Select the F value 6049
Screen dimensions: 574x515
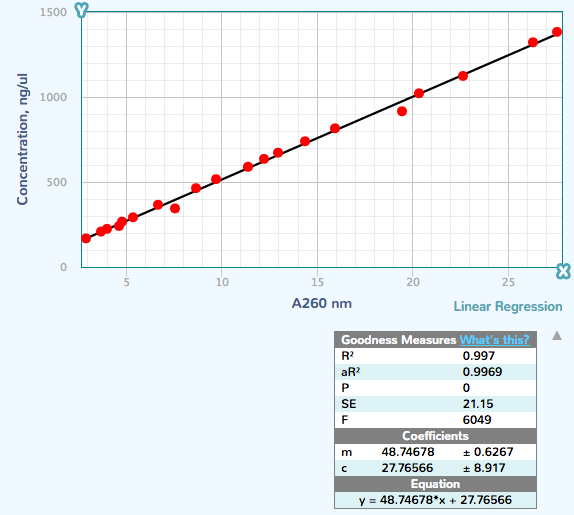coord(477,420)
